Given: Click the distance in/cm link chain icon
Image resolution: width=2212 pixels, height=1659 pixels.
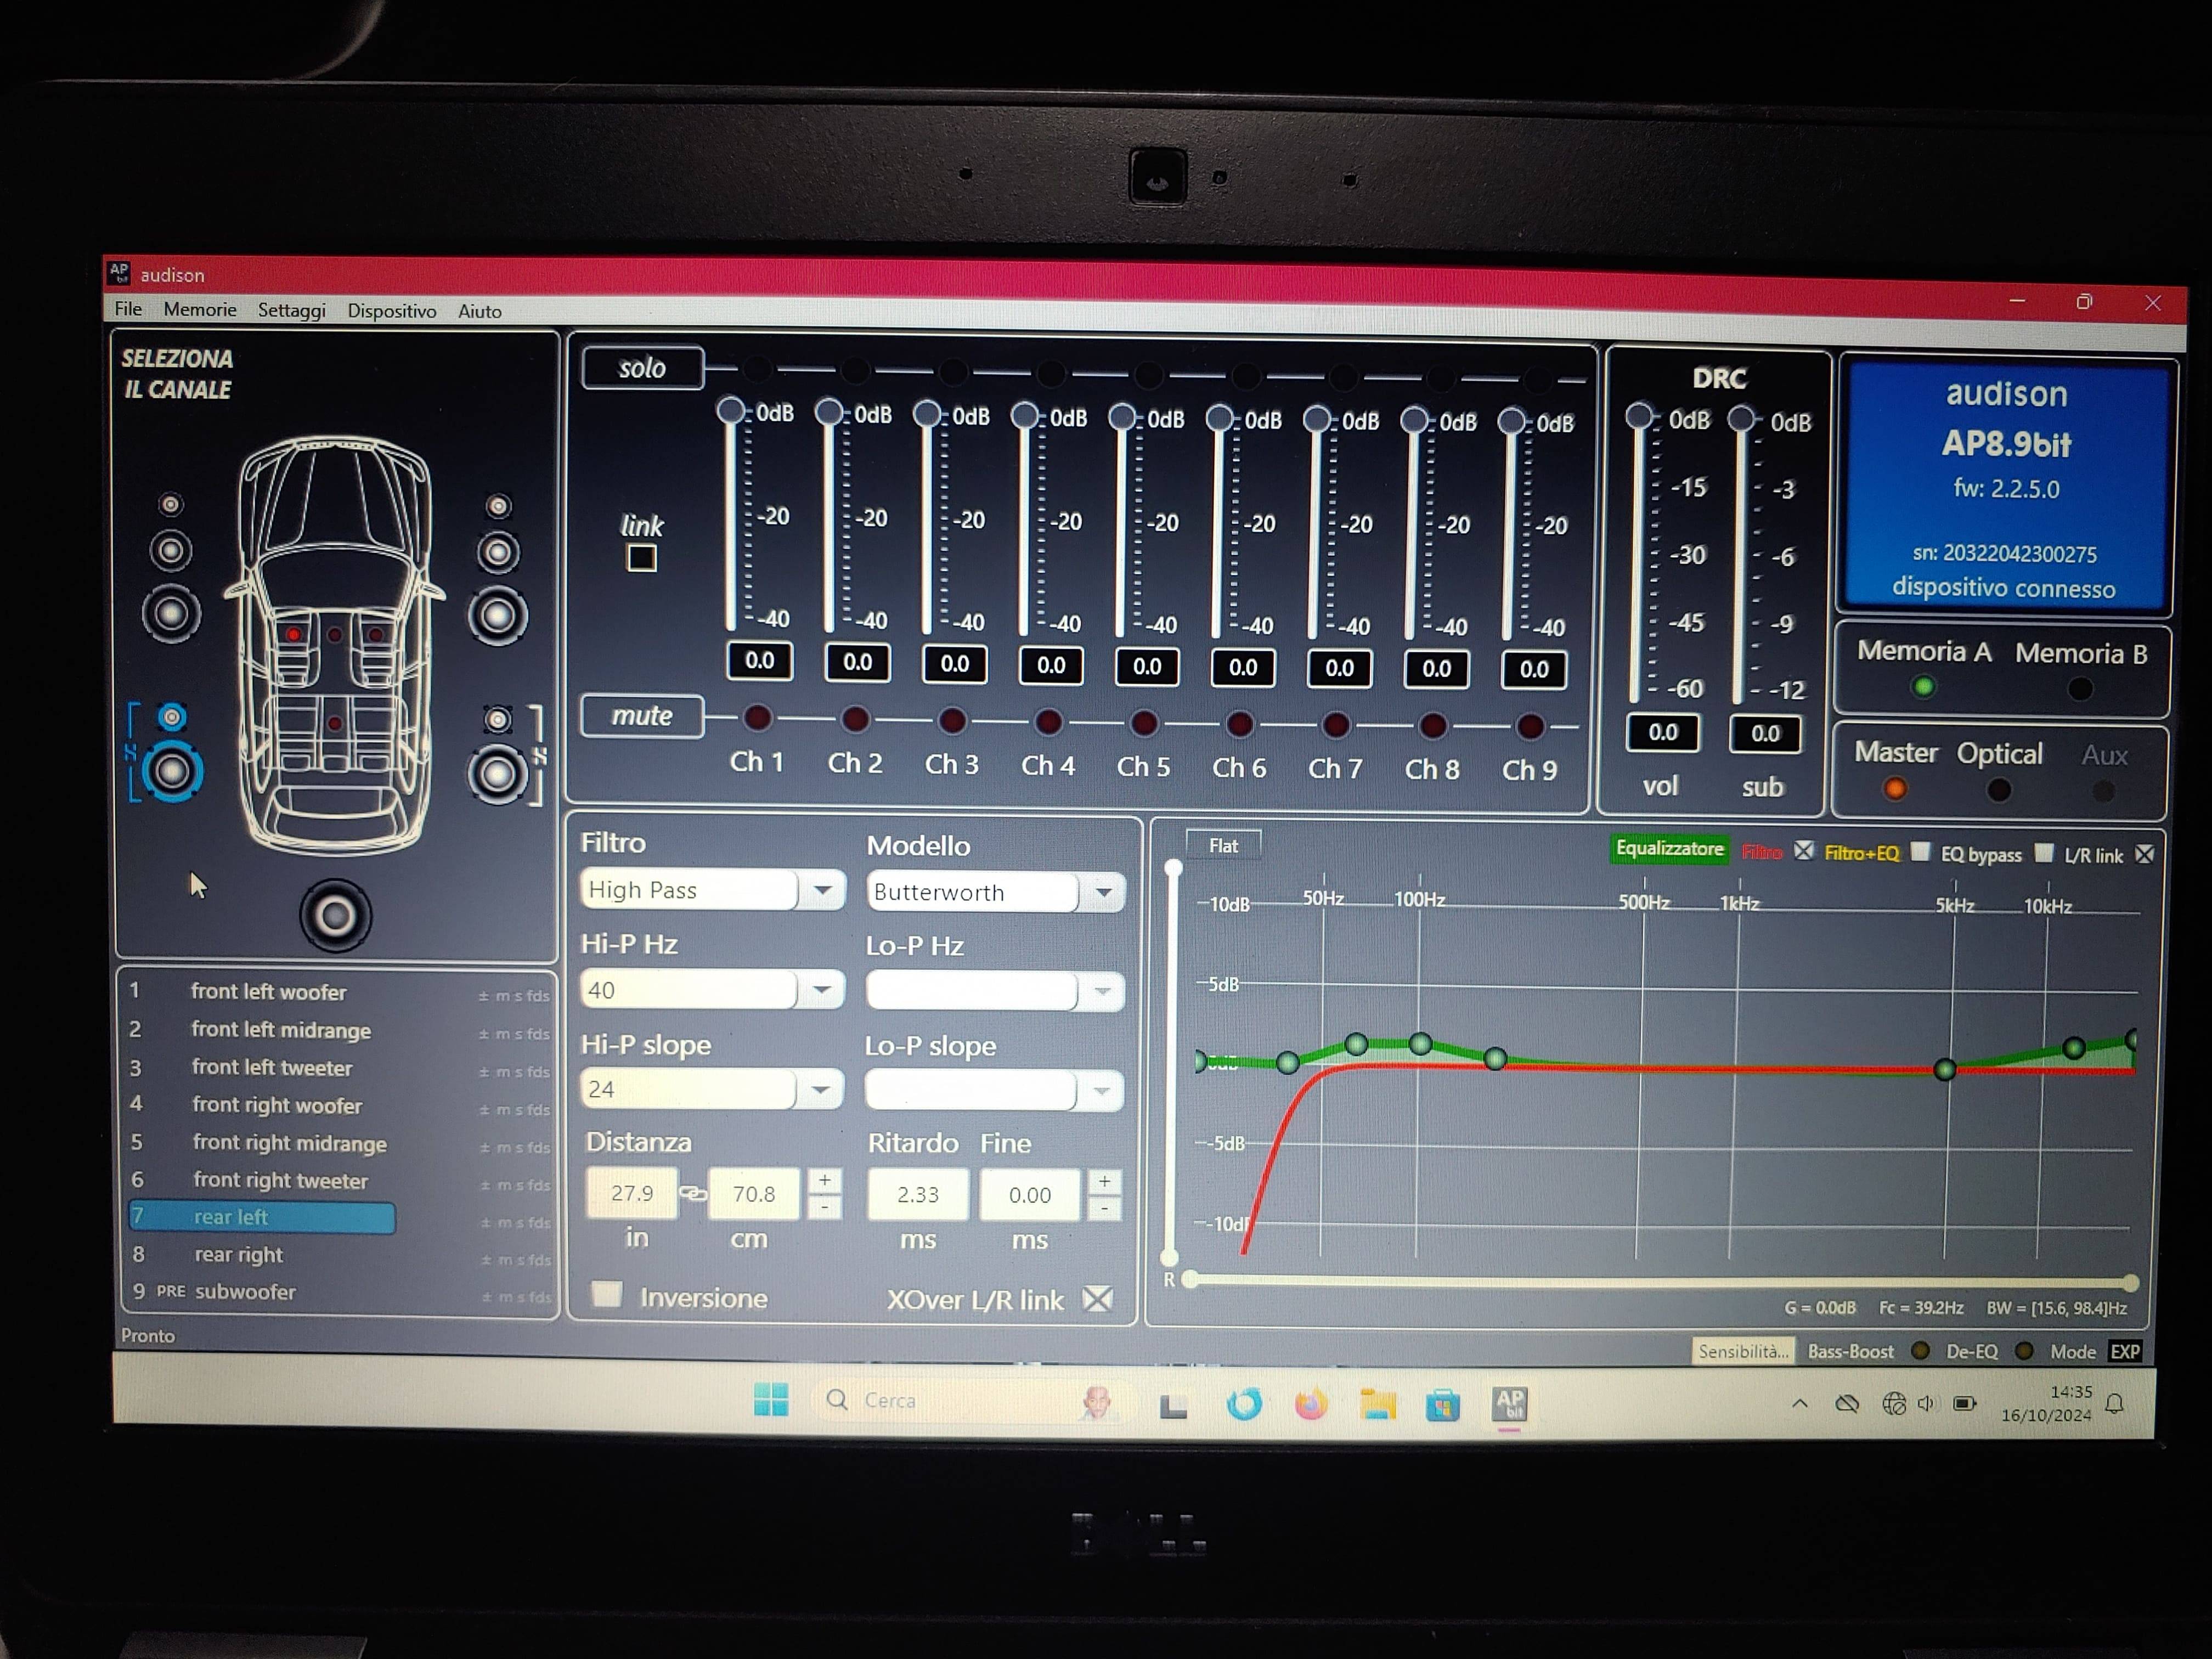Looking at the screenshot, I should tap(693, 1193).
